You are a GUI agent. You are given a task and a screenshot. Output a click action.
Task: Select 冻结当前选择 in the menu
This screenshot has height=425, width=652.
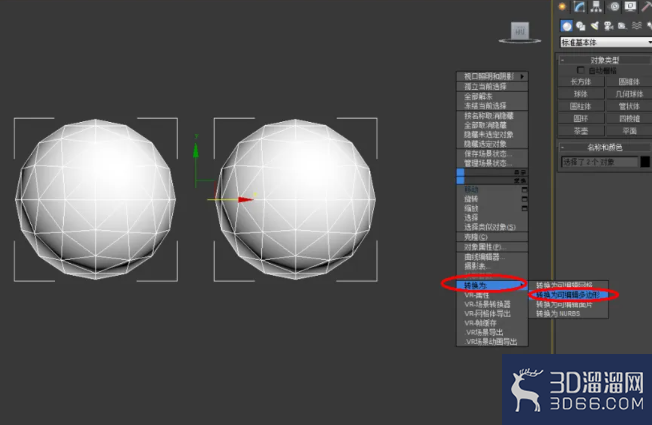pos(492,106)
